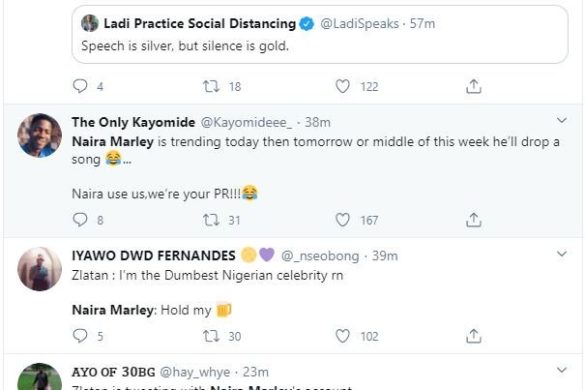Reply to IYAWO DWD FERNANDES tweet
The width and height of the screenshot is (585, 390).
(x=80, y=336)
